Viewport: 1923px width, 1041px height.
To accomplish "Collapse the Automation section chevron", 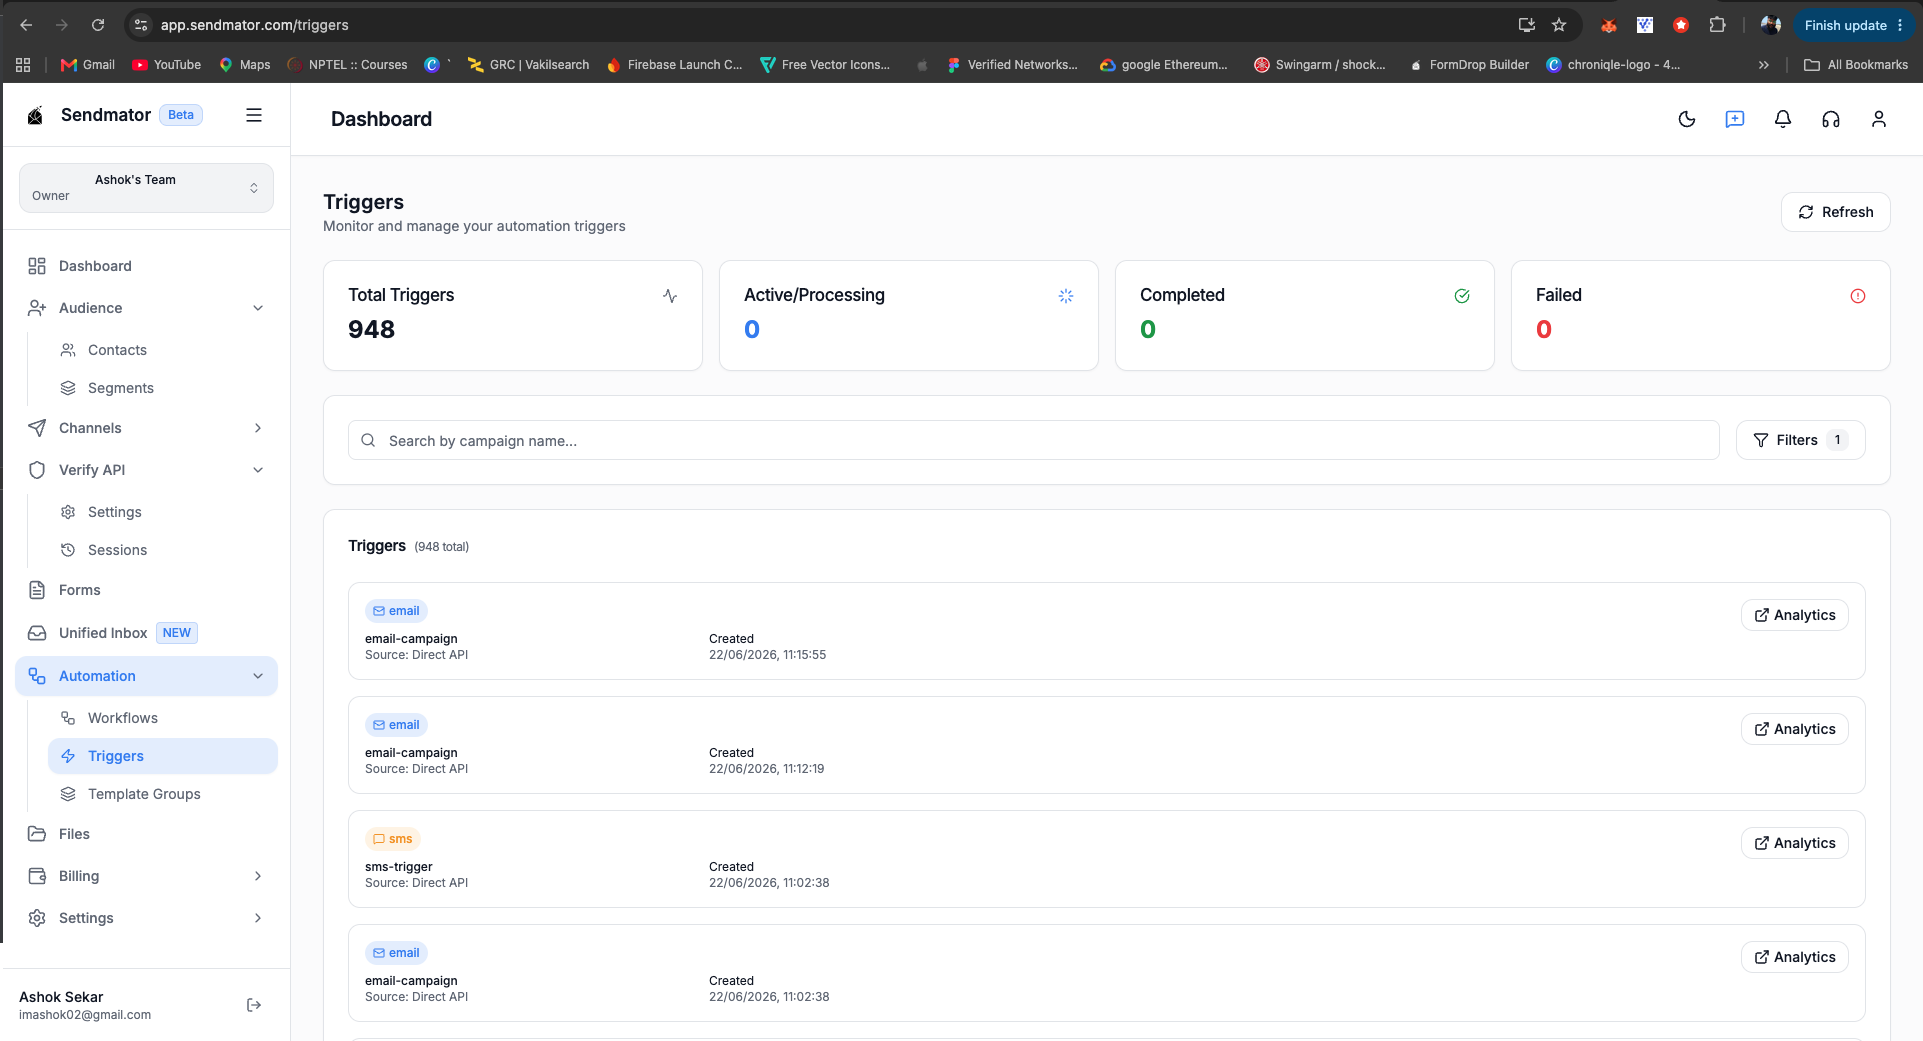I will coord(258,676).
